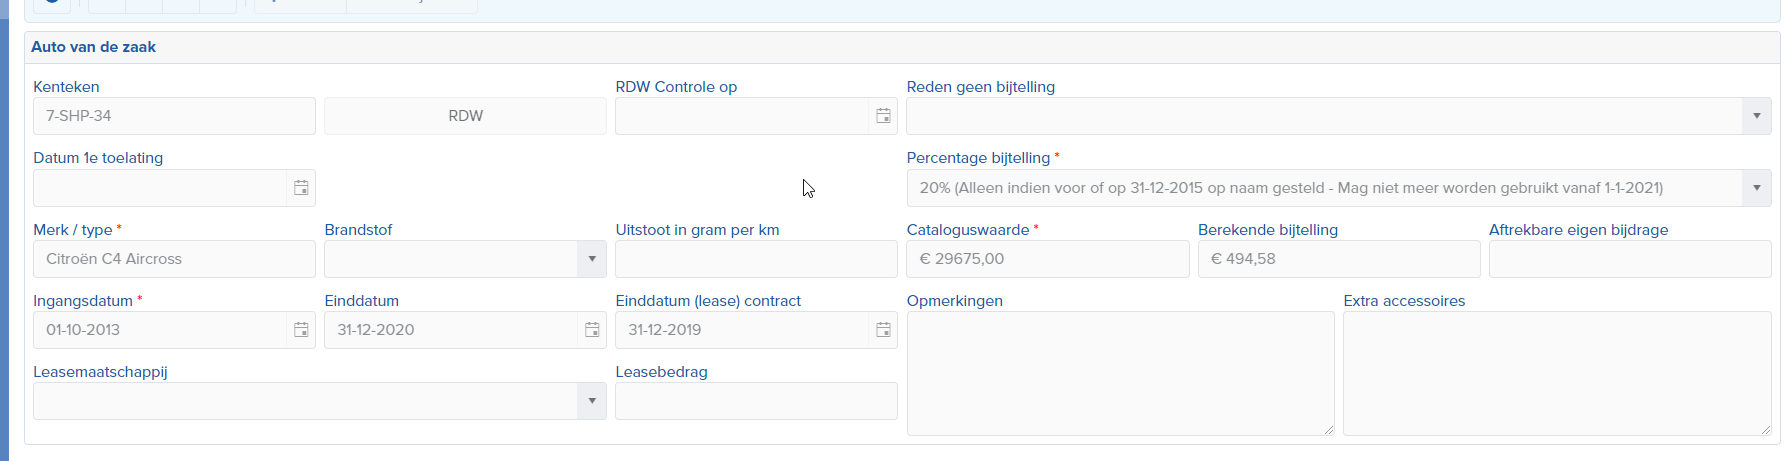1791x461 pixels.
Task: Open calendar for RDW Controle op
Action: [x=883, y=116]
